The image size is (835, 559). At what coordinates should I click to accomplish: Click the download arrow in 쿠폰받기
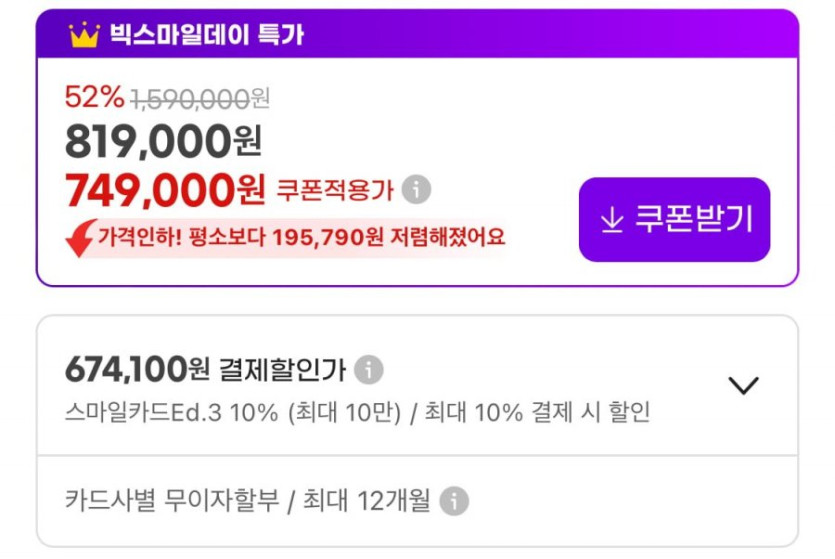point(611,219)
